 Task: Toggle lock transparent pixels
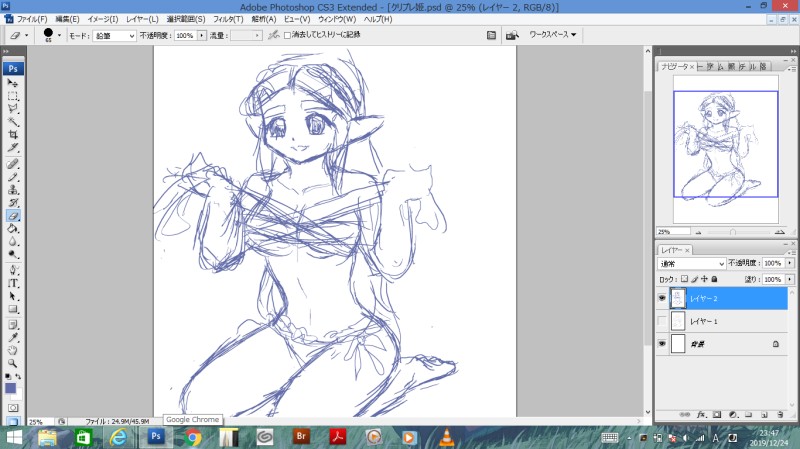pos(684,279)
